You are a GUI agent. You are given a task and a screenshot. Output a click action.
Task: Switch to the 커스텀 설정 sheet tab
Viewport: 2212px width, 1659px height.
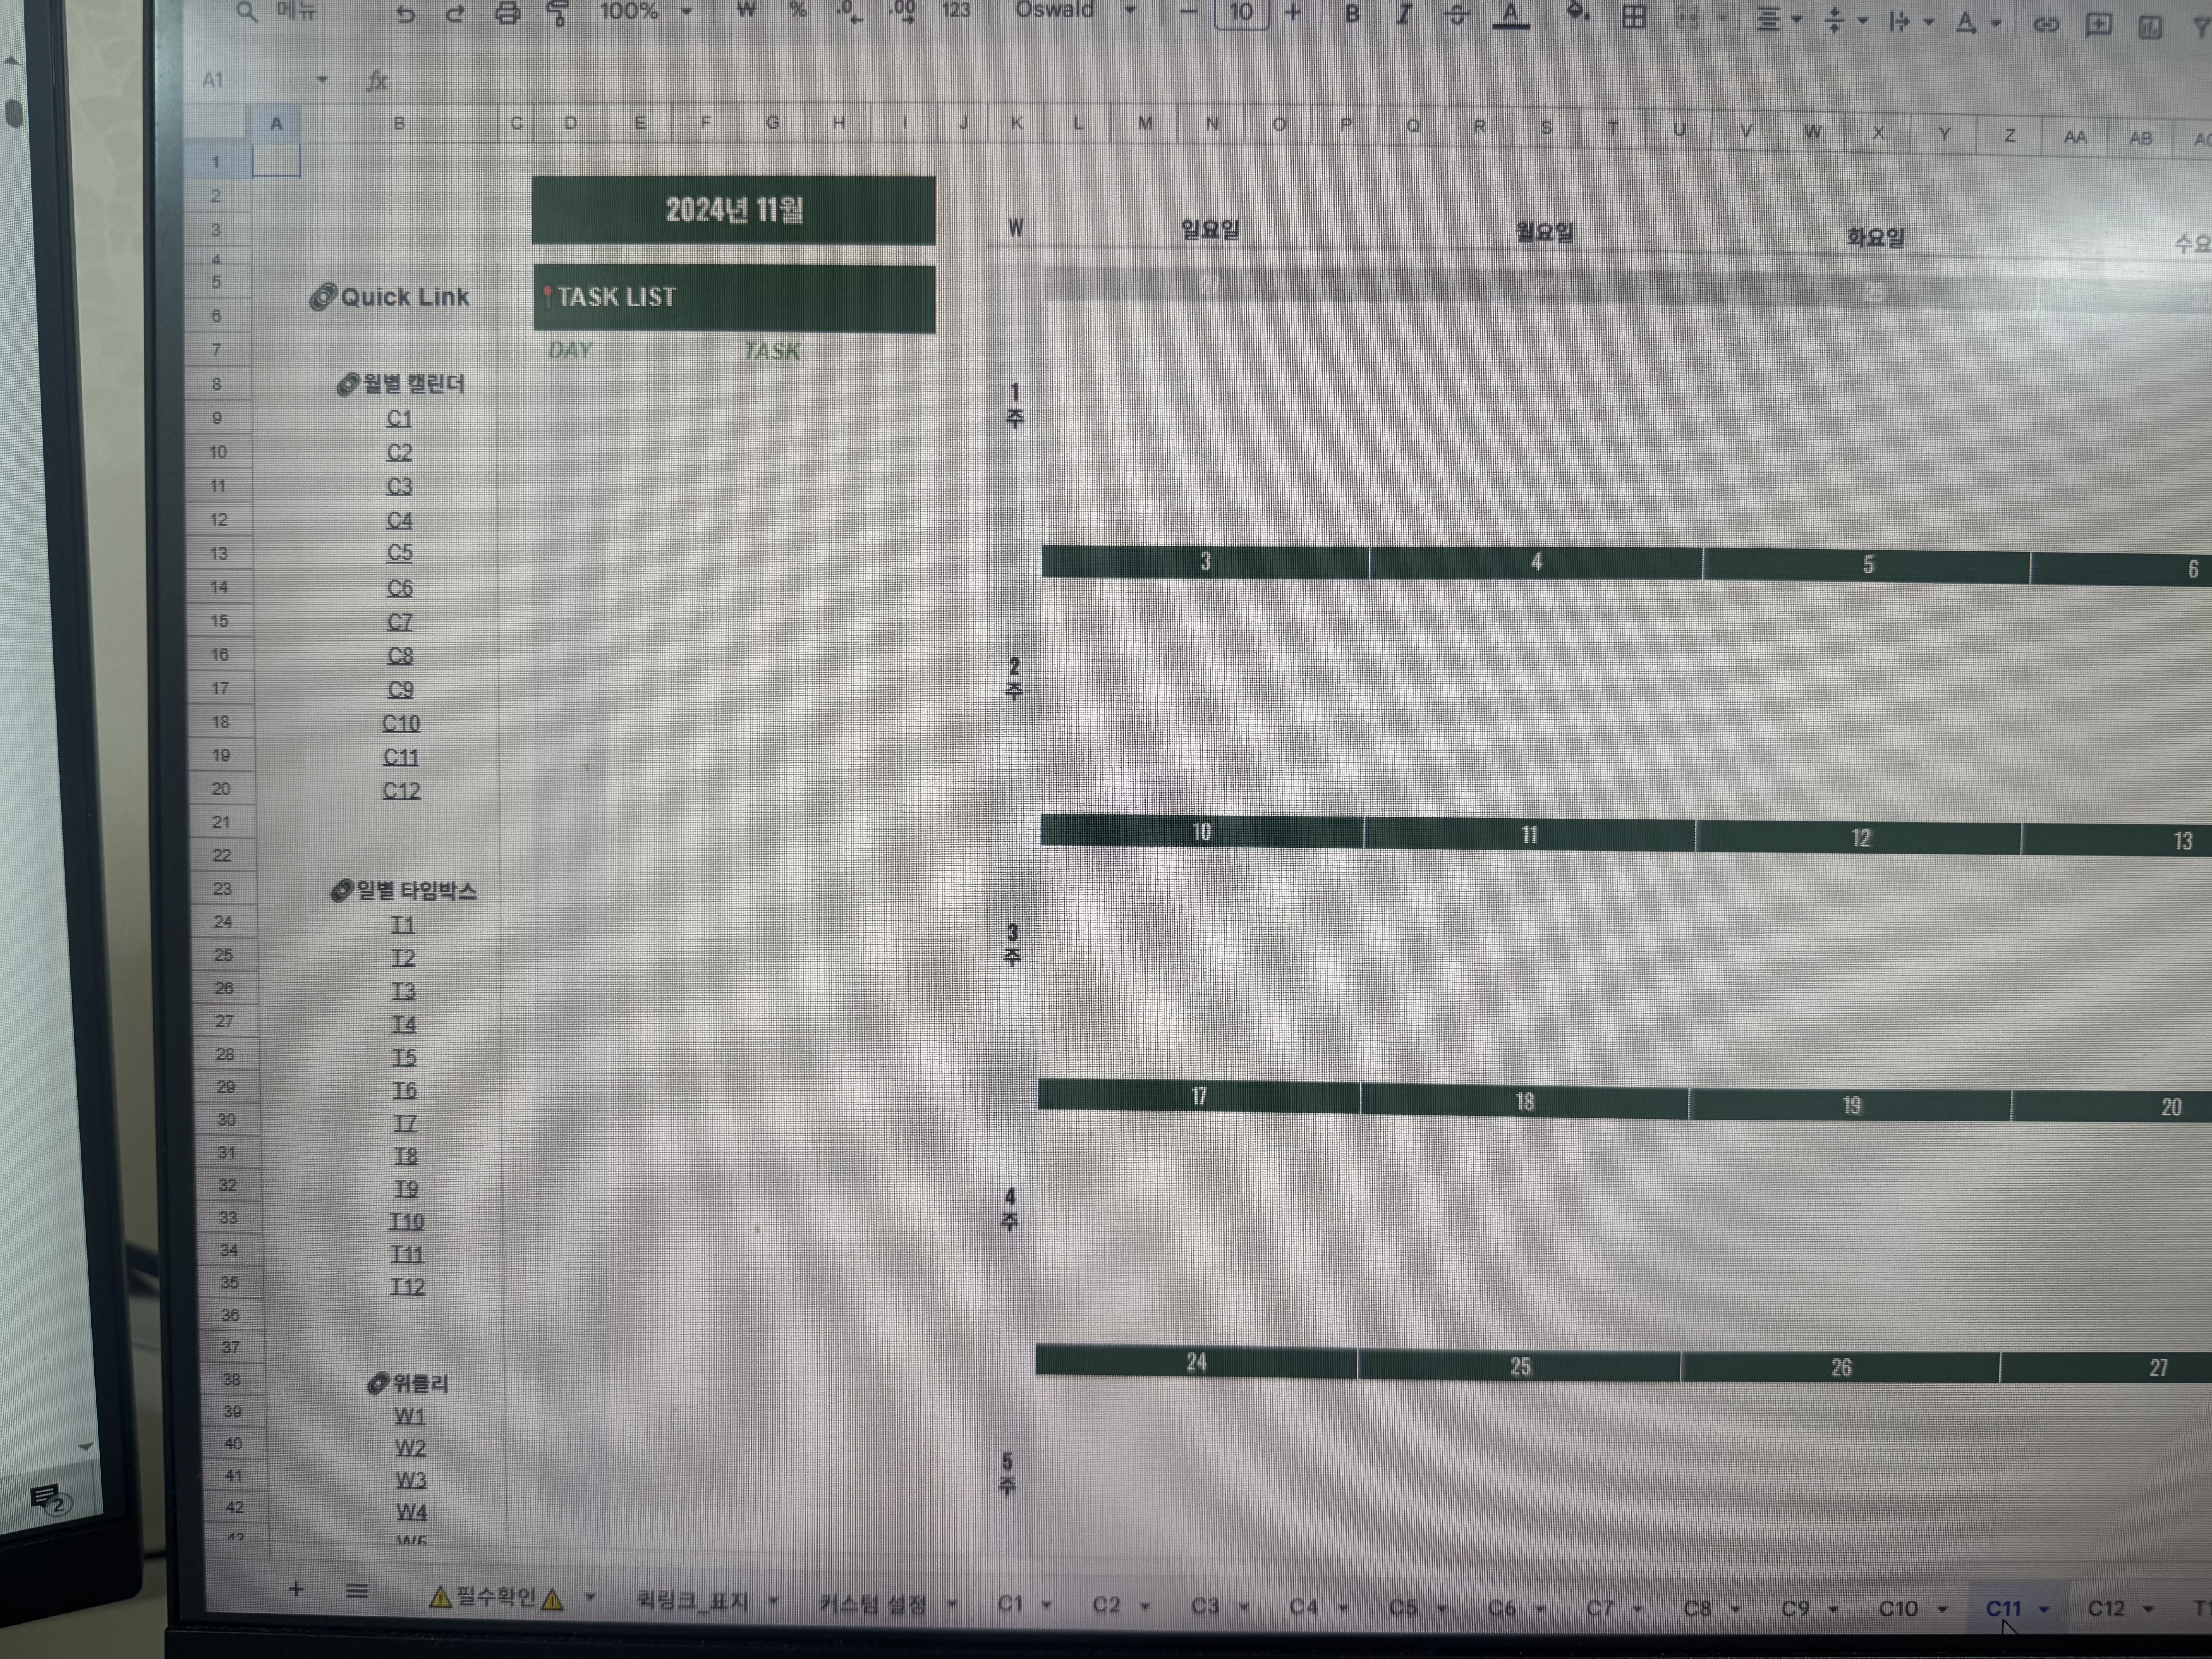pyautogui.click(x=873, y=1604)
